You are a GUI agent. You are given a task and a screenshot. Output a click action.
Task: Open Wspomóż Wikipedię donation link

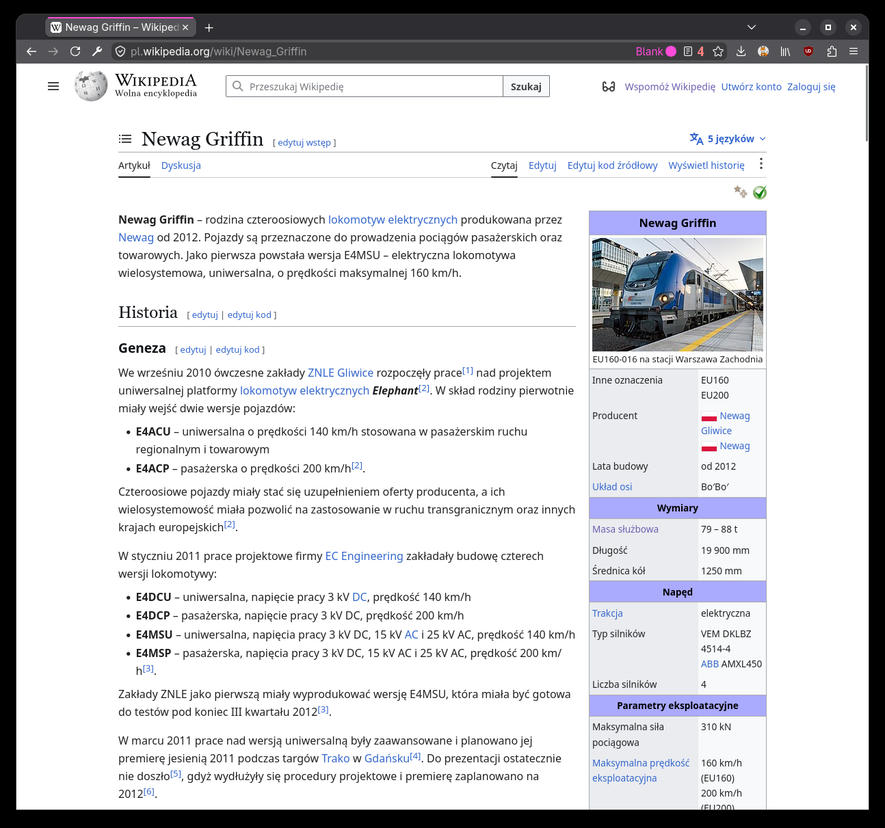click(x=669, y=86)
